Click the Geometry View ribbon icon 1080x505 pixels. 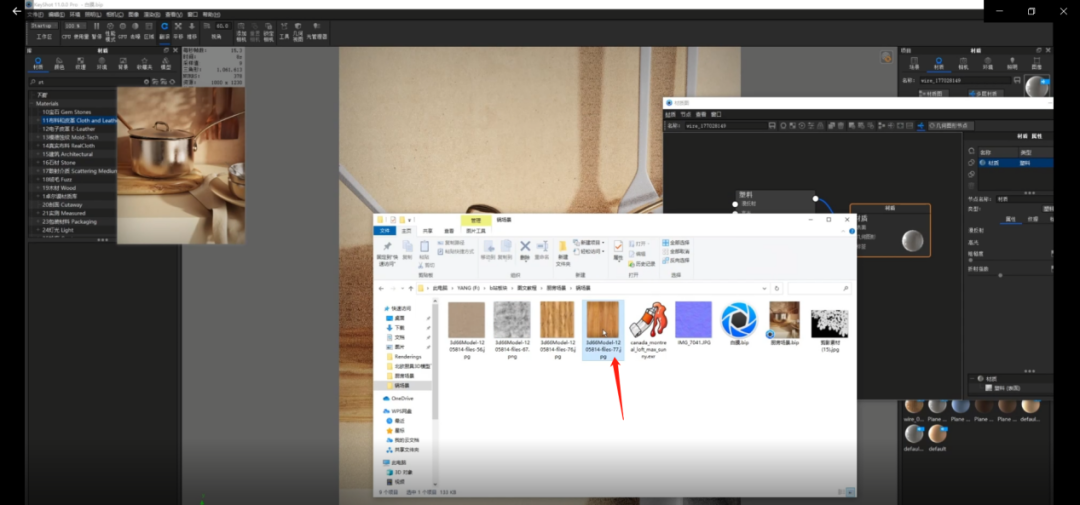pyautogui.click(x=298, y=31)
